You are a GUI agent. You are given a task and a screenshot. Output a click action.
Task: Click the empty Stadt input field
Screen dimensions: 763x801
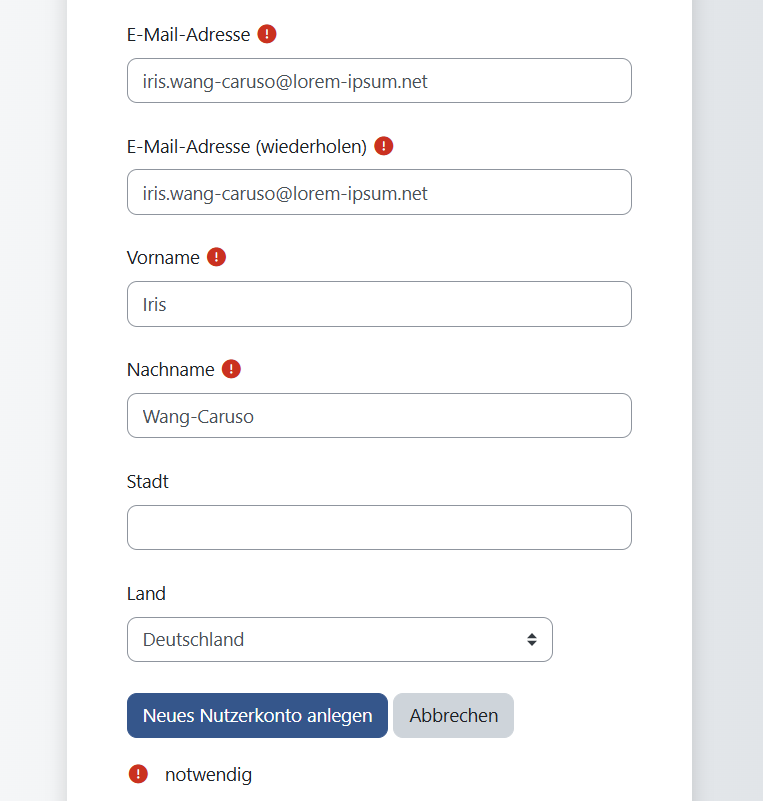pos(379,527)
